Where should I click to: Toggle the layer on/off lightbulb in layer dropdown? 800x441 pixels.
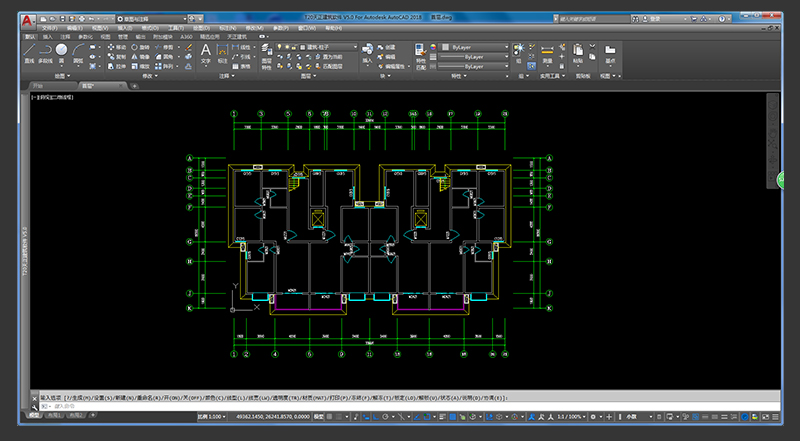pos(280,47)
